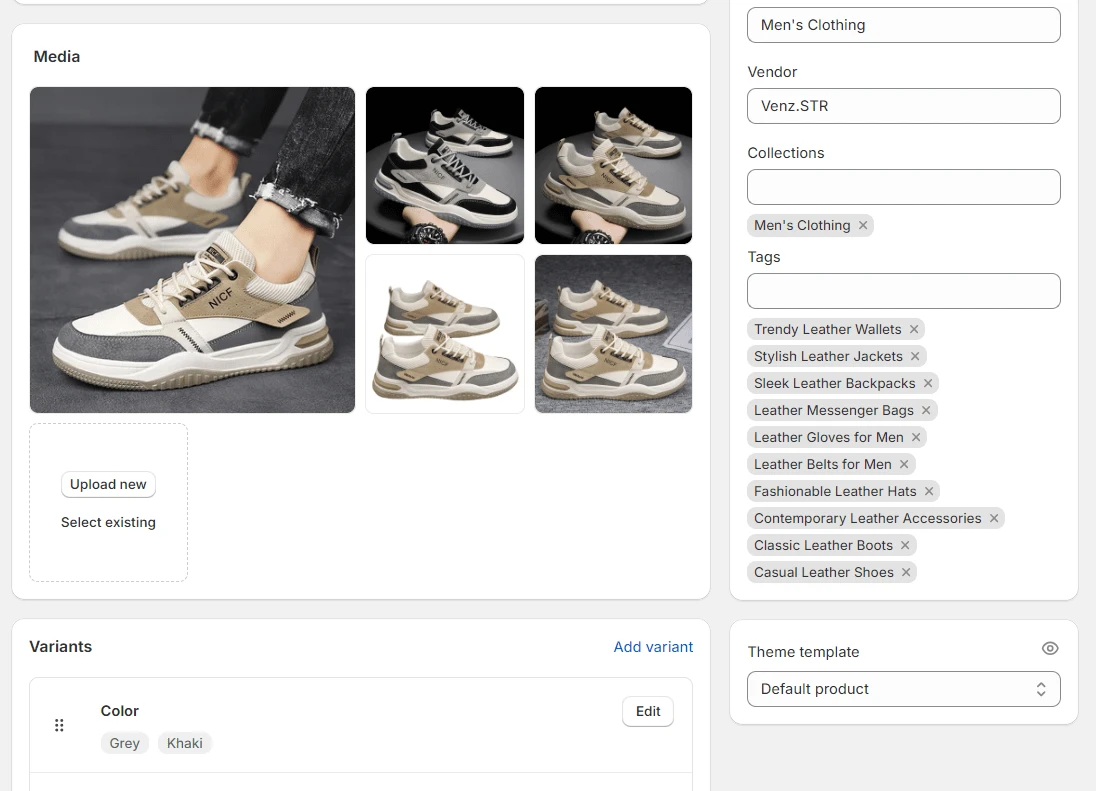The height and width of the screenshot is (791, 1096).
Task: Click the Add variant link
Action: point(653,647)
